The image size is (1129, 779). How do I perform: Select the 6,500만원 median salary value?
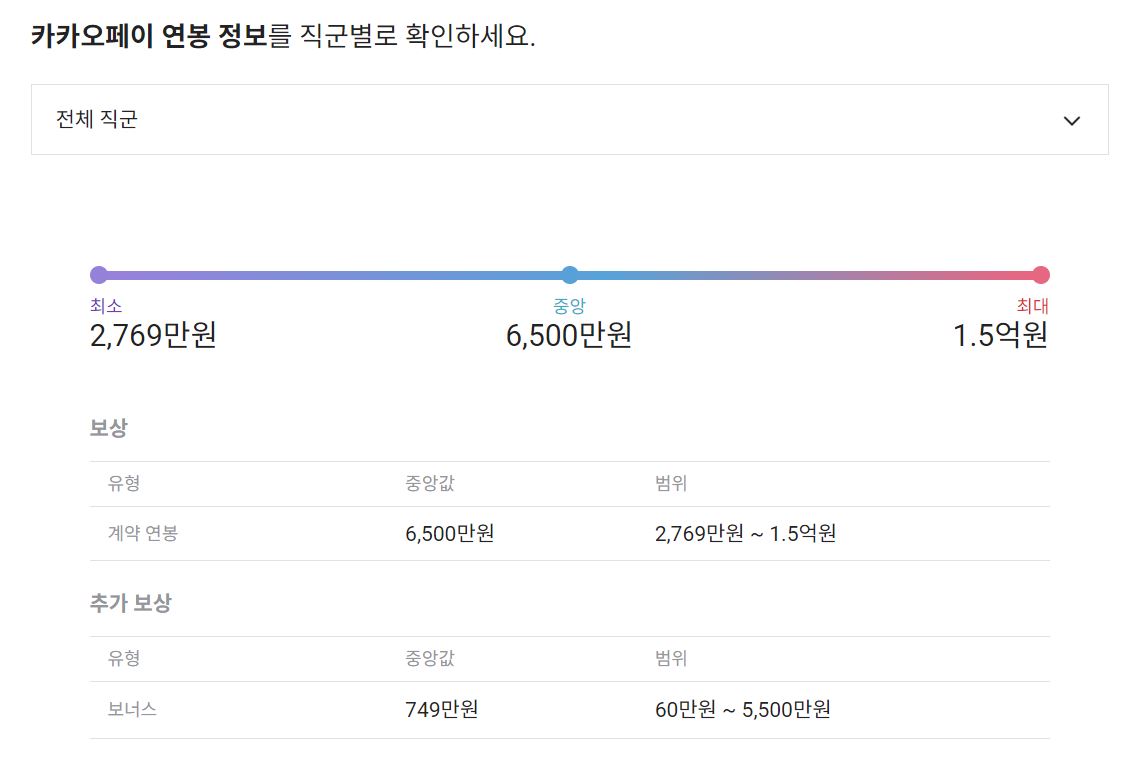pyautogui.click(x=569, y=335)
